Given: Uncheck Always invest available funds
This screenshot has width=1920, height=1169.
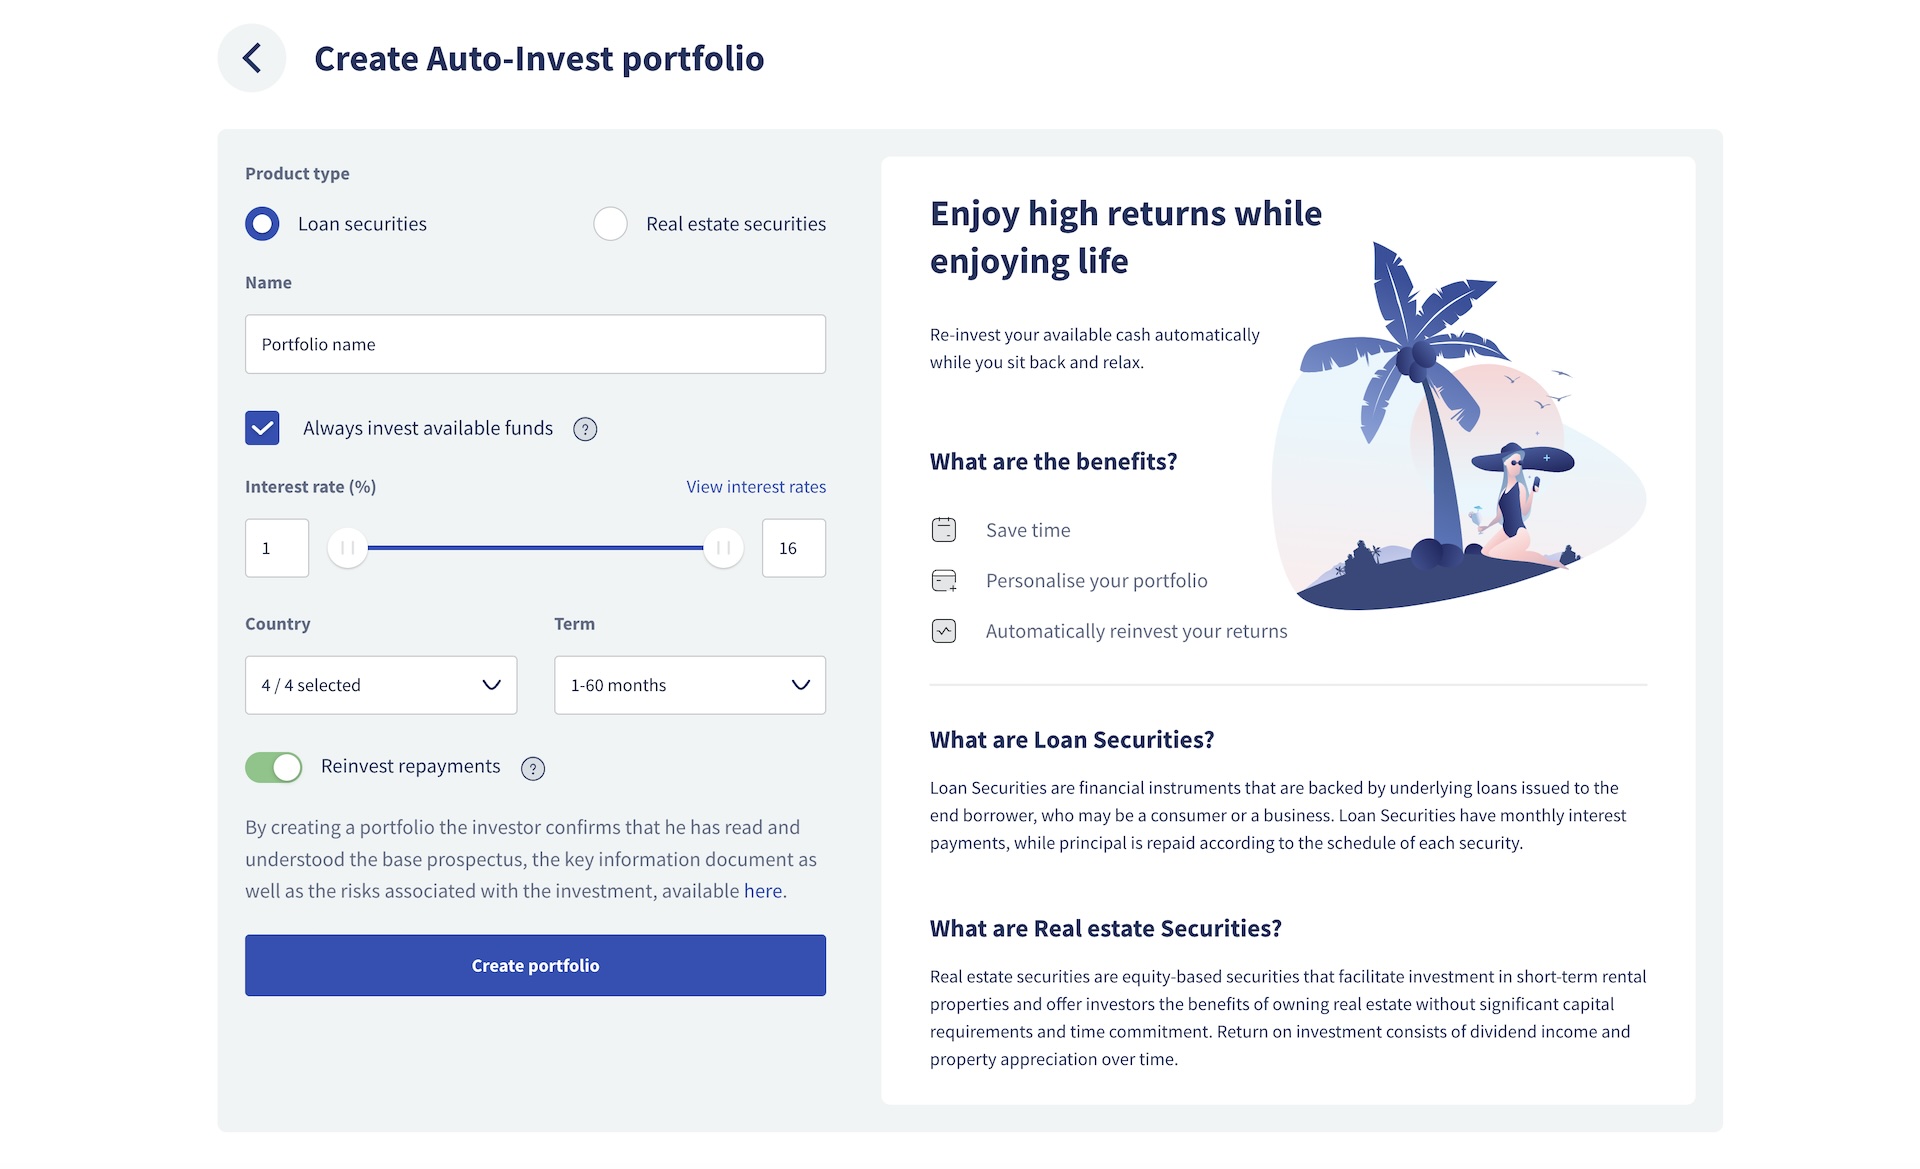Looking at the screenshot, I should point(262,428).
